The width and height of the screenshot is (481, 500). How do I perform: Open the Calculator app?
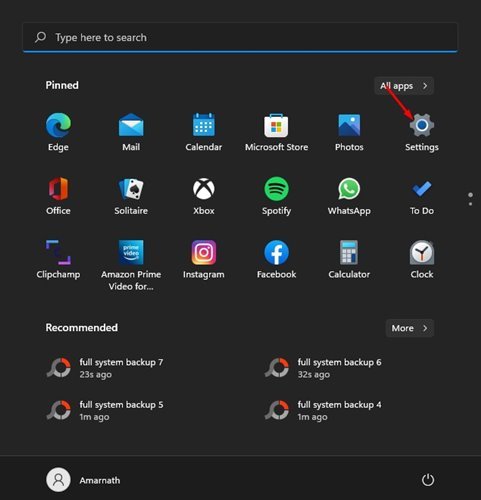tap(349, 260)
